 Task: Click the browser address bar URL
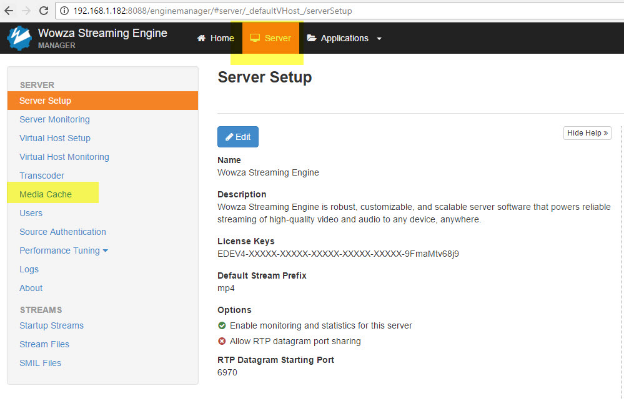coord(220,9)
